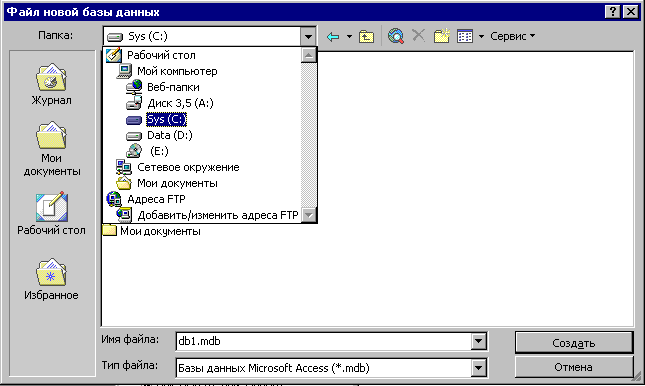The height and width of the screenshot is (386, 645).
Task: Toggle the Папка combo box arrow
Action: 308,37
